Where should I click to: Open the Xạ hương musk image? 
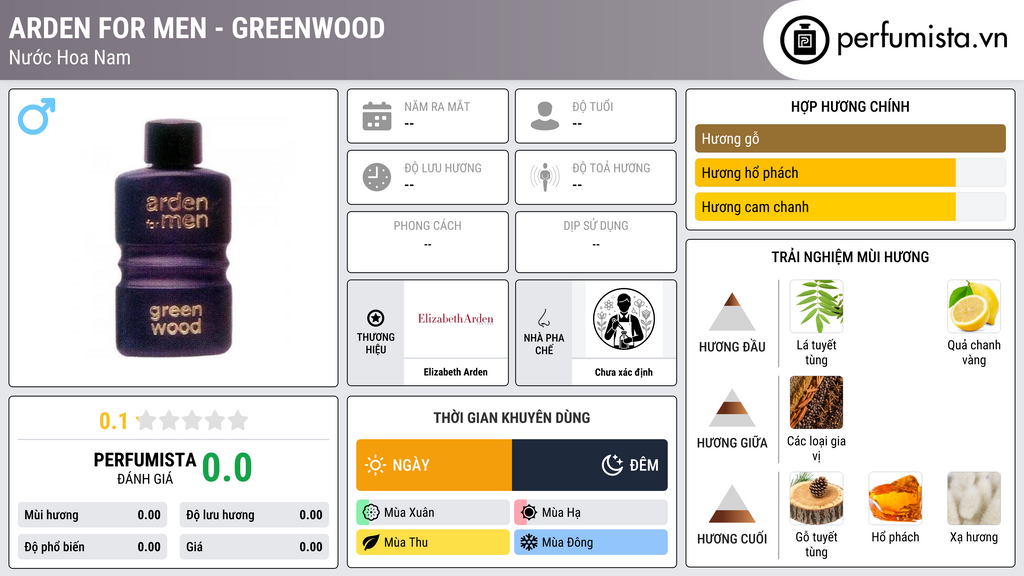pyautogui.click(x=974, y=498)
